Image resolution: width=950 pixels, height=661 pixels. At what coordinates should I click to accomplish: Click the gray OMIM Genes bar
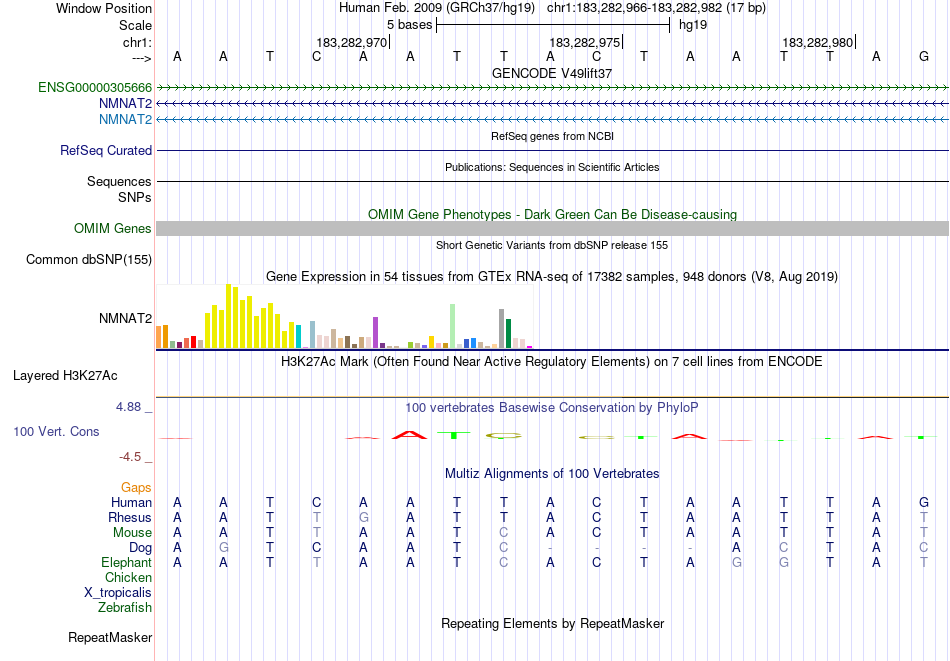[553, 228]
